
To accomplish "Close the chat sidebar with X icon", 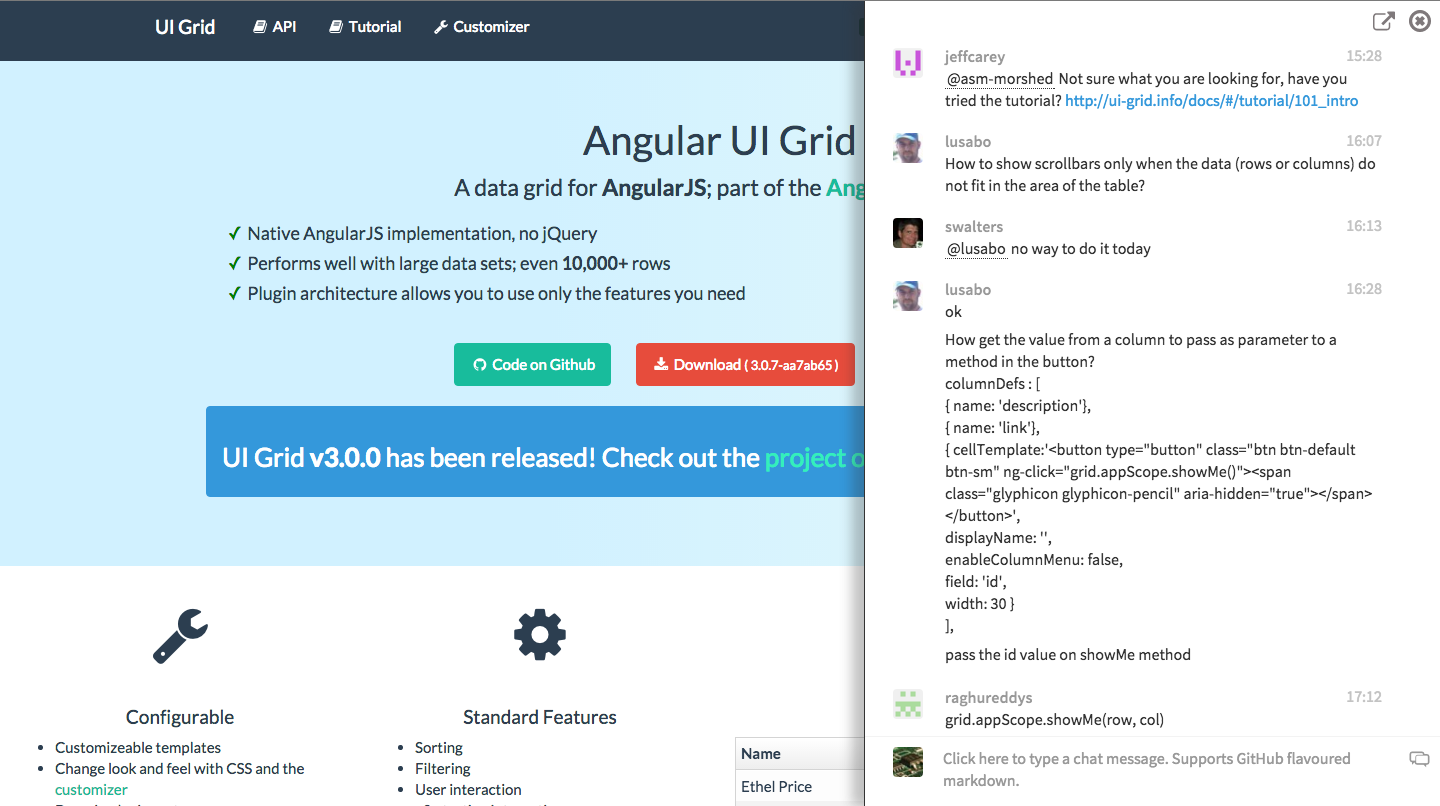I will [1420, 21].
